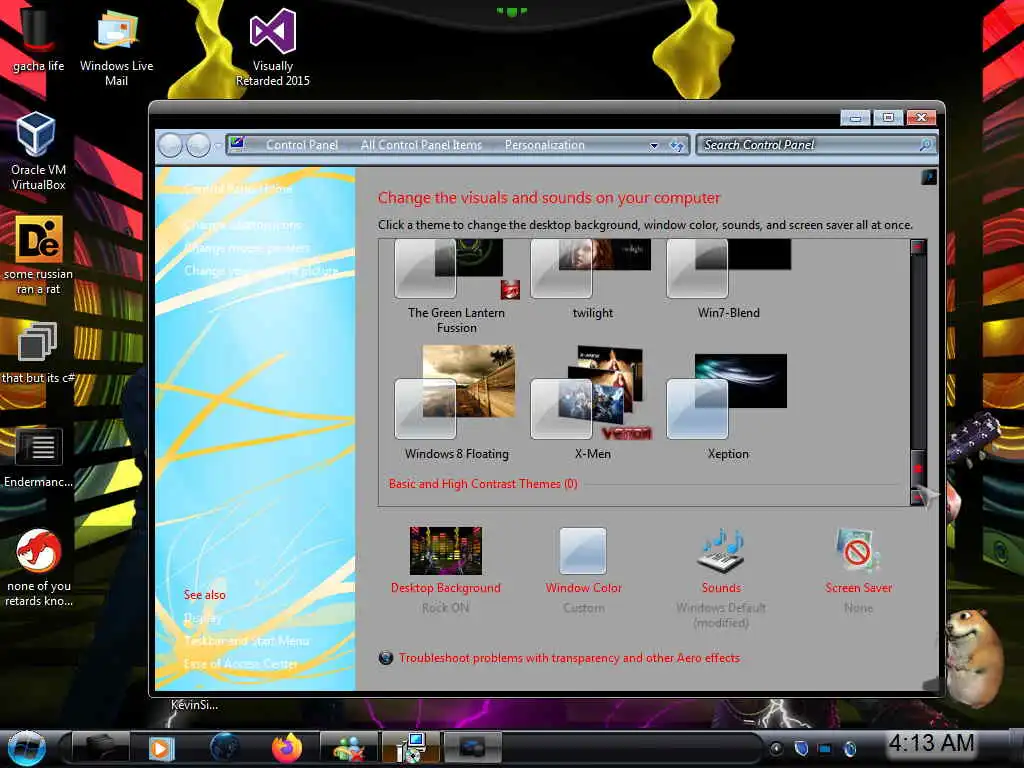Expand the address bar history dropdown
This screenshot has height=768, width=1024.
coord(654,146)
